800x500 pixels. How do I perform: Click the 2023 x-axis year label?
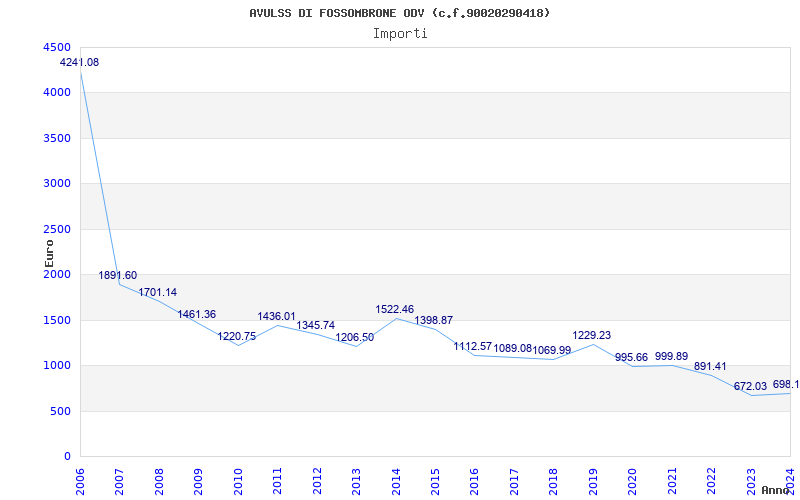click(751, 482)
